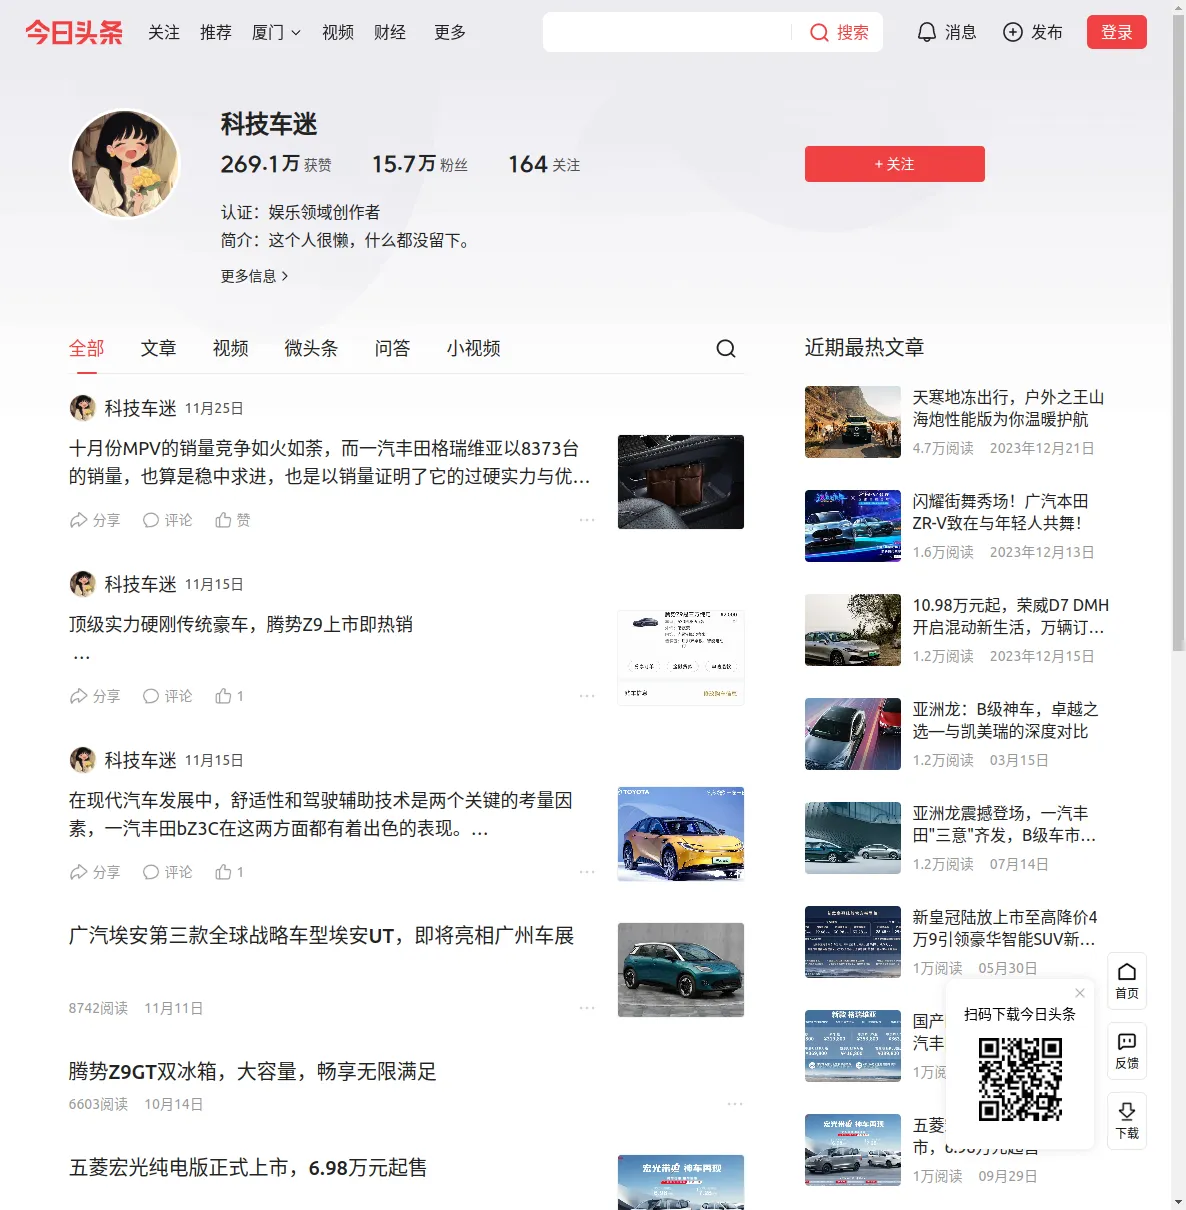Open hot article 闪耀街舞秀场
Image resolution: width=1186 pixels, height=1210 pixels.
click(x=1001, y=512)
